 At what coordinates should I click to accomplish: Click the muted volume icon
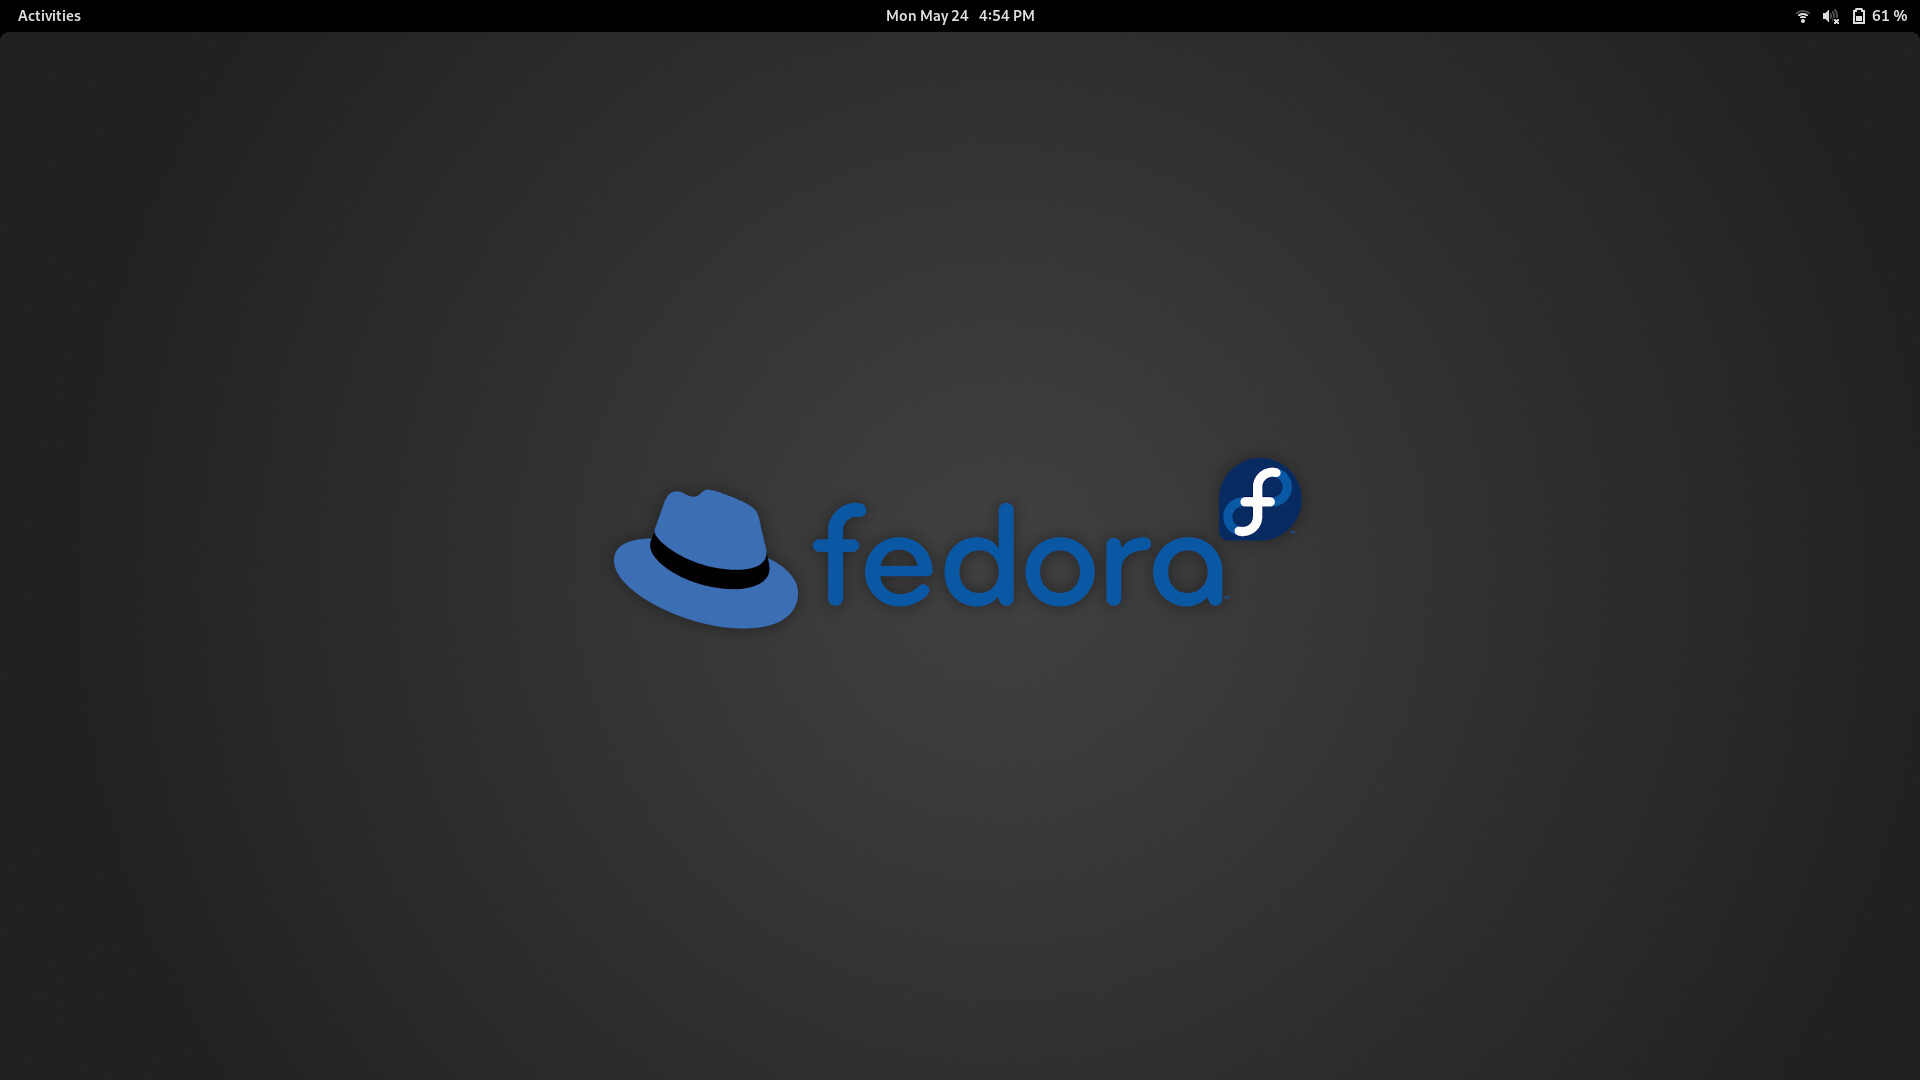1831,16
